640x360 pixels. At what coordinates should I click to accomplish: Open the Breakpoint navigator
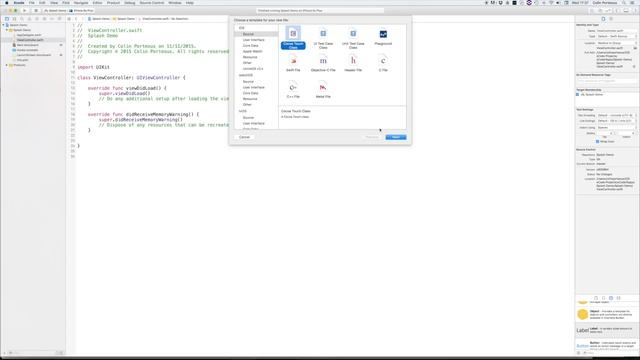pos(52,19)
